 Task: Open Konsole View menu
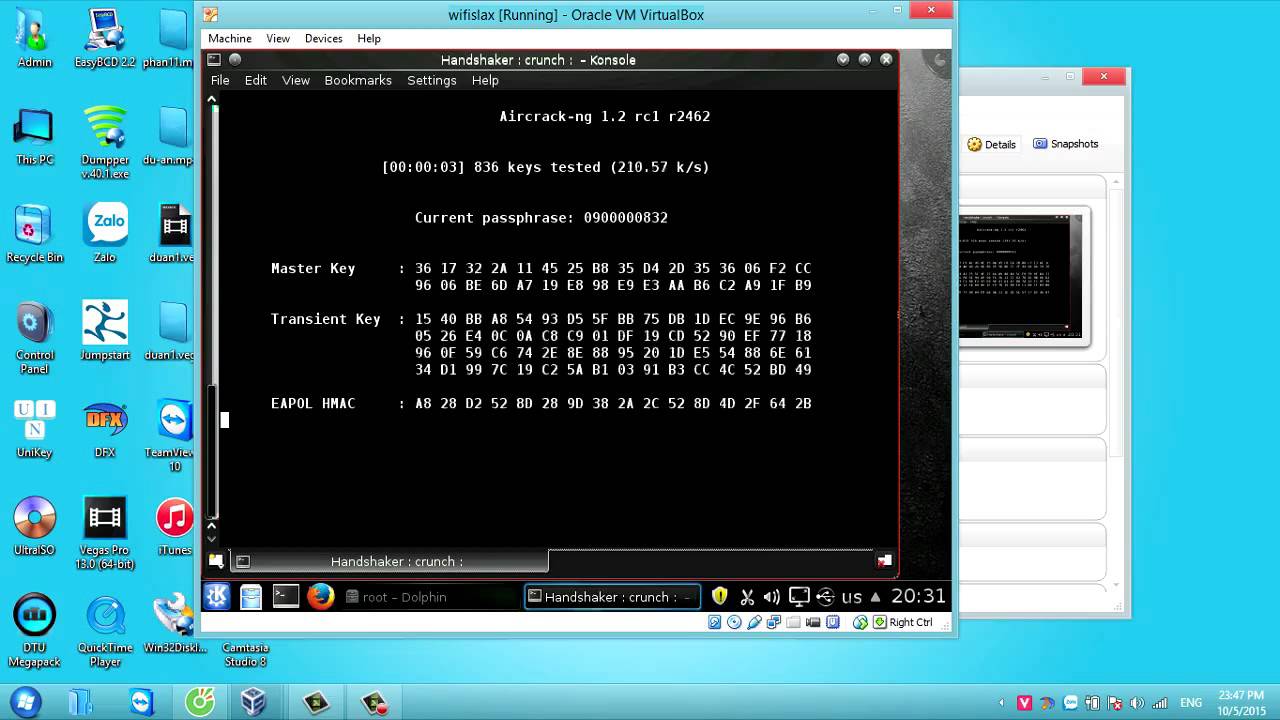[x=296, y=80]
